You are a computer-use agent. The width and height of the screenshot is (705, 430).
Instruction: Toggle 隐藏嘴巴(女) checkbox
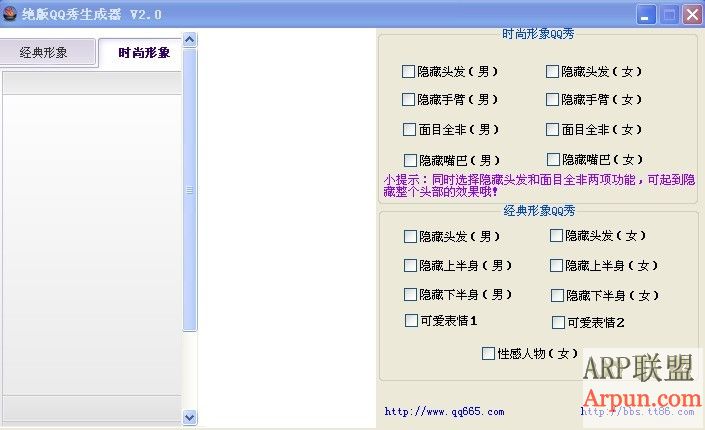(553, 159)
